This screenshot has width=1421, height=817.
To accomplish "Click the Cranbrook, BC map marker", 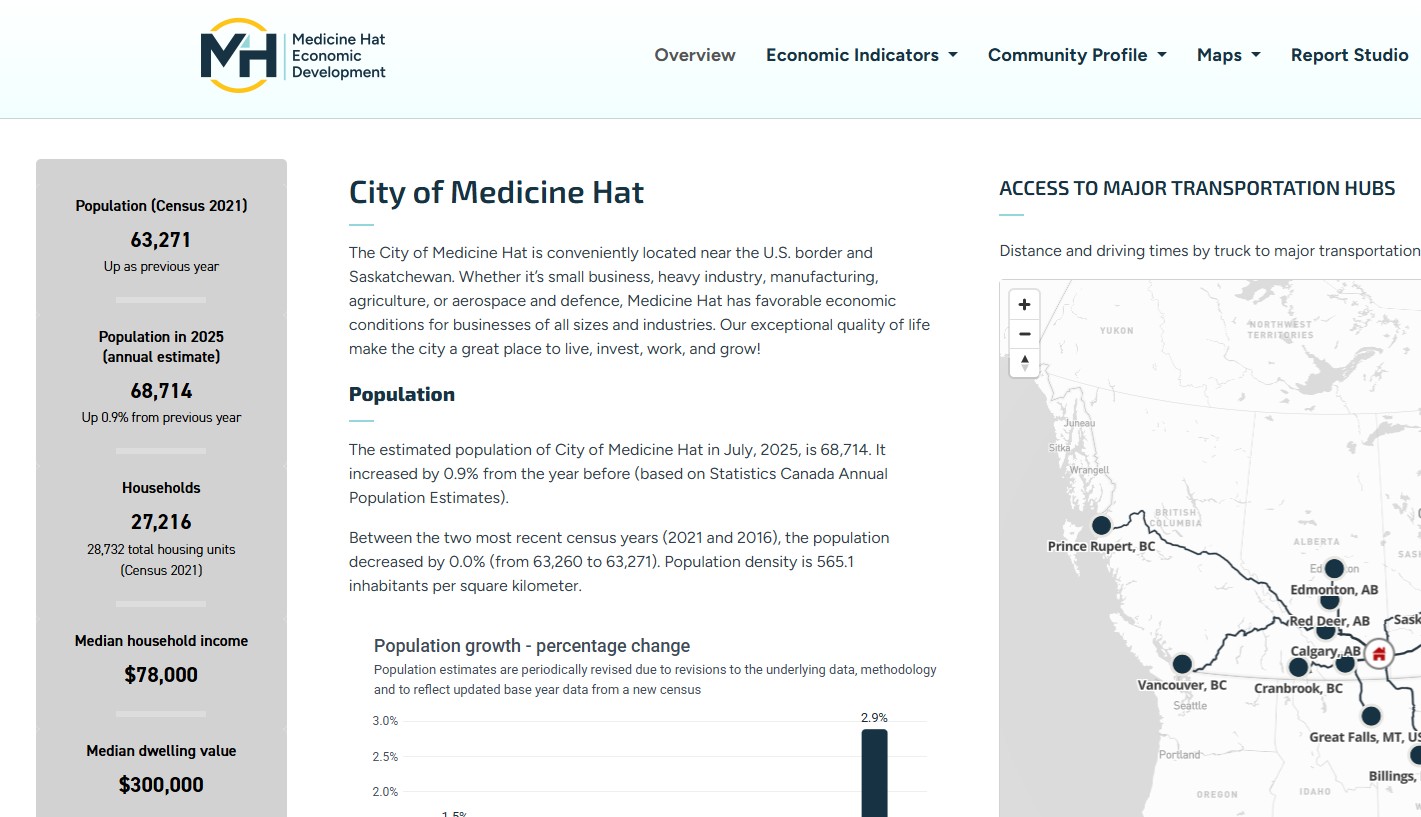I will pyautogui.click(x=1298, y=667).
